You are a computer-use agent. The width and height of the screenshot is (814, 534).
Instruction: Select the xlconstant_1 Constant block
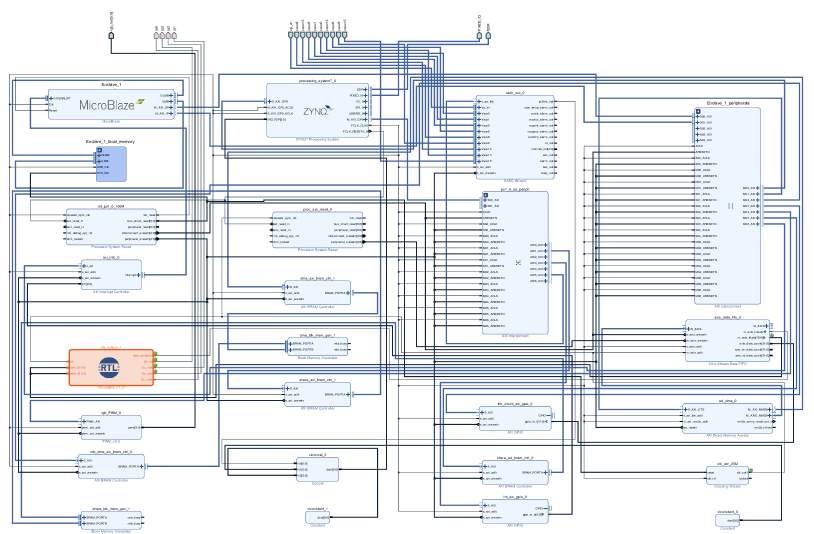[x=318, y=517]
